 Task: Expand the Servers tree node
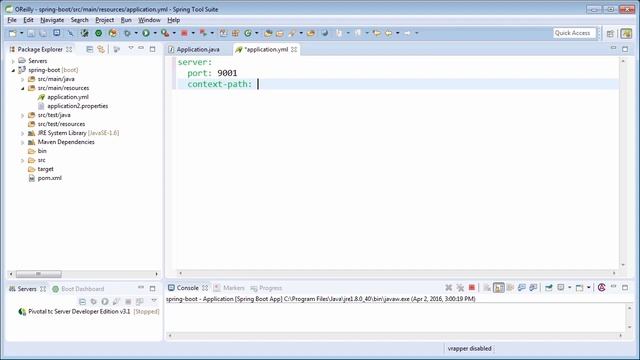point(13,61)
